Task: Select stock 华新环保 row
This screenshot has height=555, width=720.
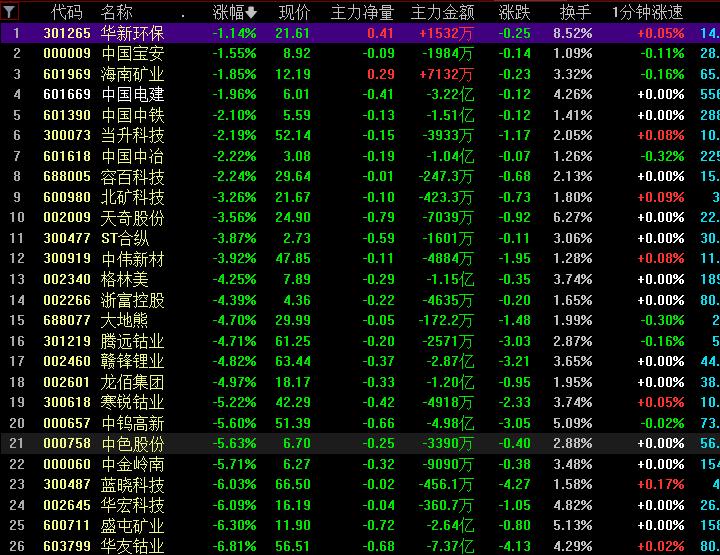Action: [x=360, y=33]
